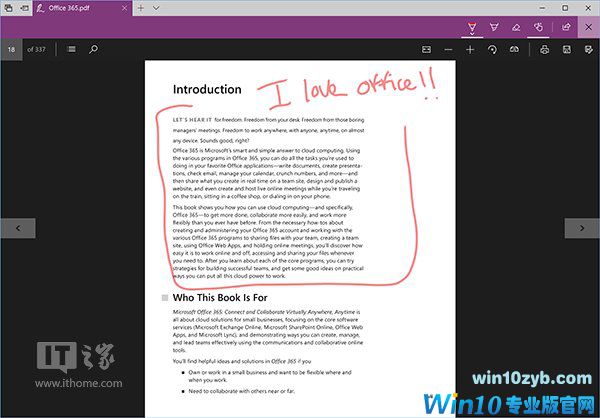Expand the tab preview chevron

click(x=156, y=8)
